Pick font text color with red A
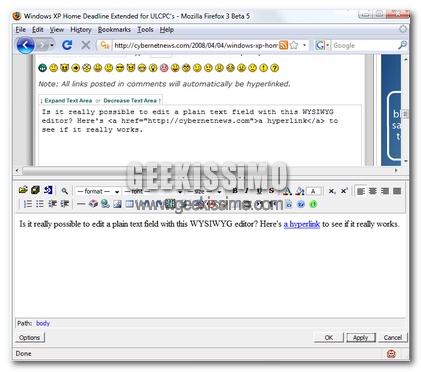The image size is (421, 372). pyautogui.click(x=287, y=191)
